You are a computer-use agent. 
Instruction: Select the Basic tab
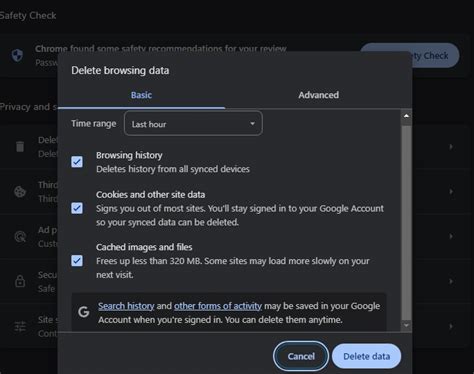coord(141,95)
